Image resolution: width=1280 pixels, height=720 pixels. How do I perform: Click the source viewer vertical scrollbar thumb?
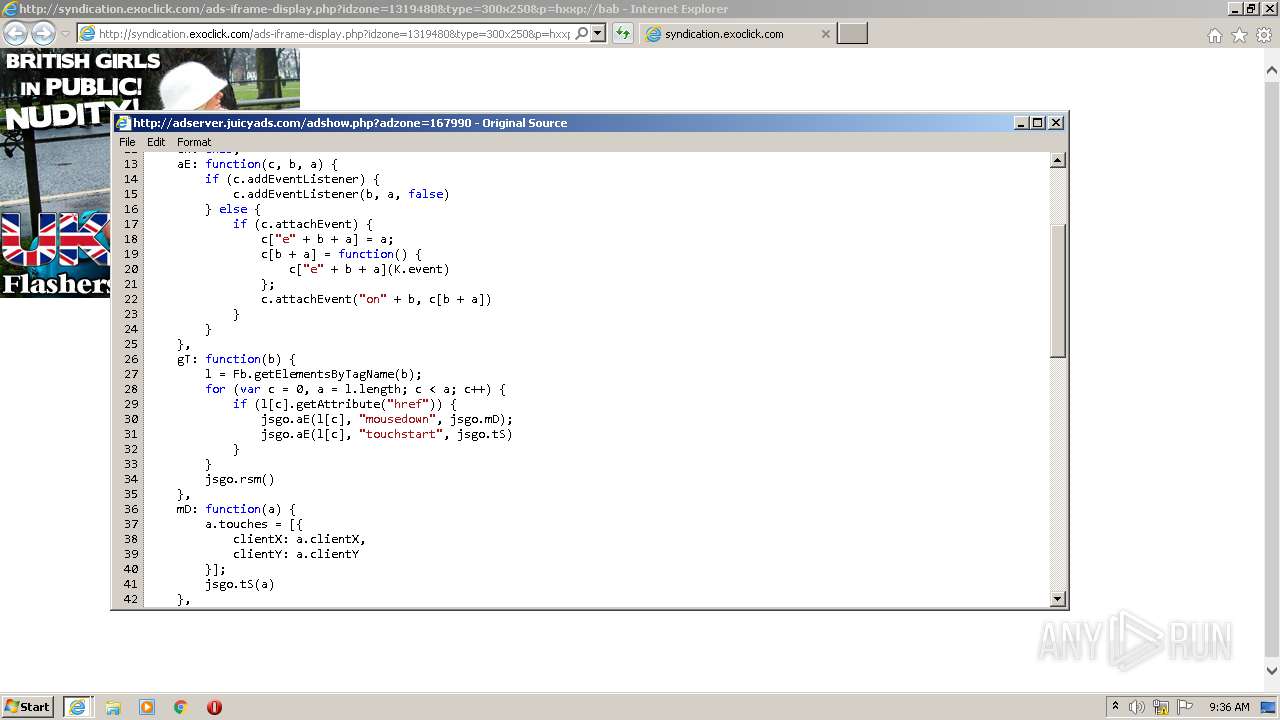[x=1058, y=290]
